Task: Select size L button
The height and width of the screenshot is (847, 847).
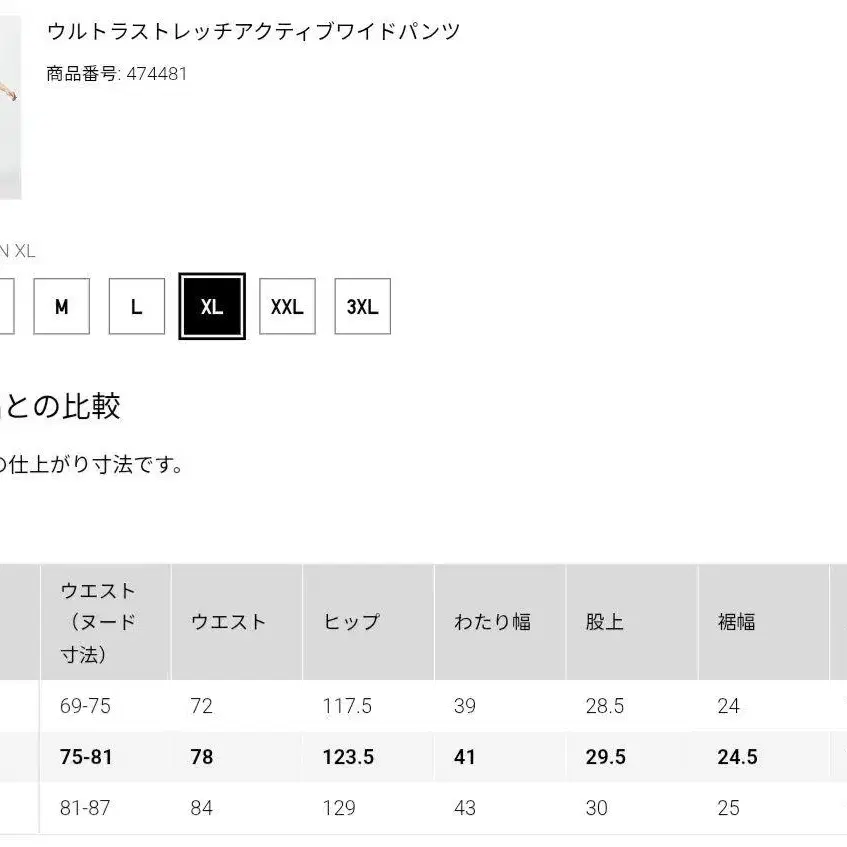Action: click(136, 306)
